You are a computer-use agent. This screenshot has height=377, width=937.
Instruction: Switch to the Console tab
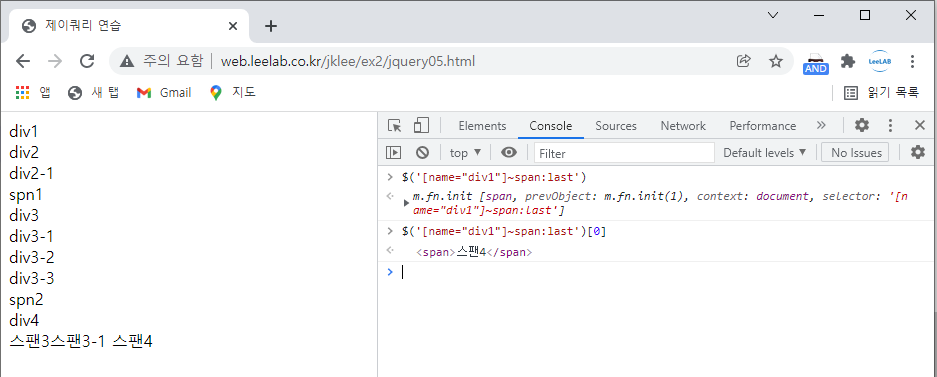pos(550,126)
